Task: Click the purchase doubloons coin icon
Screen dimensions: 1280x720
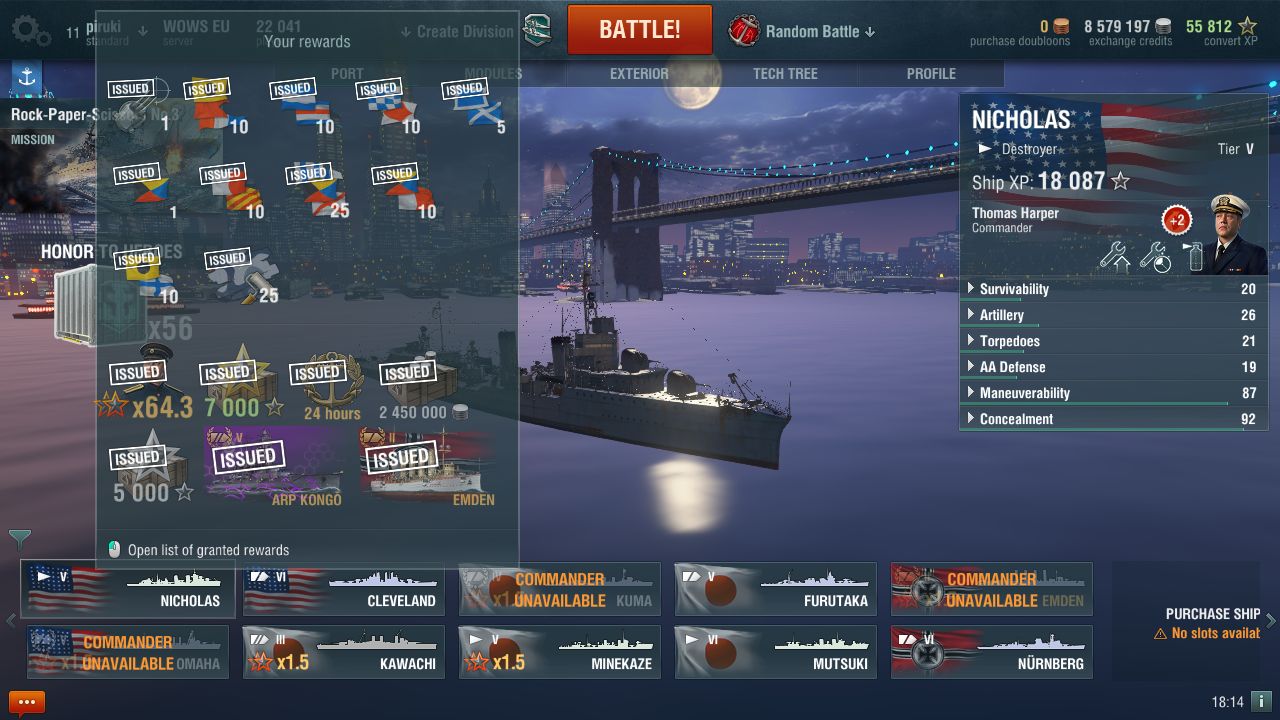Action: pos(1061,27)
